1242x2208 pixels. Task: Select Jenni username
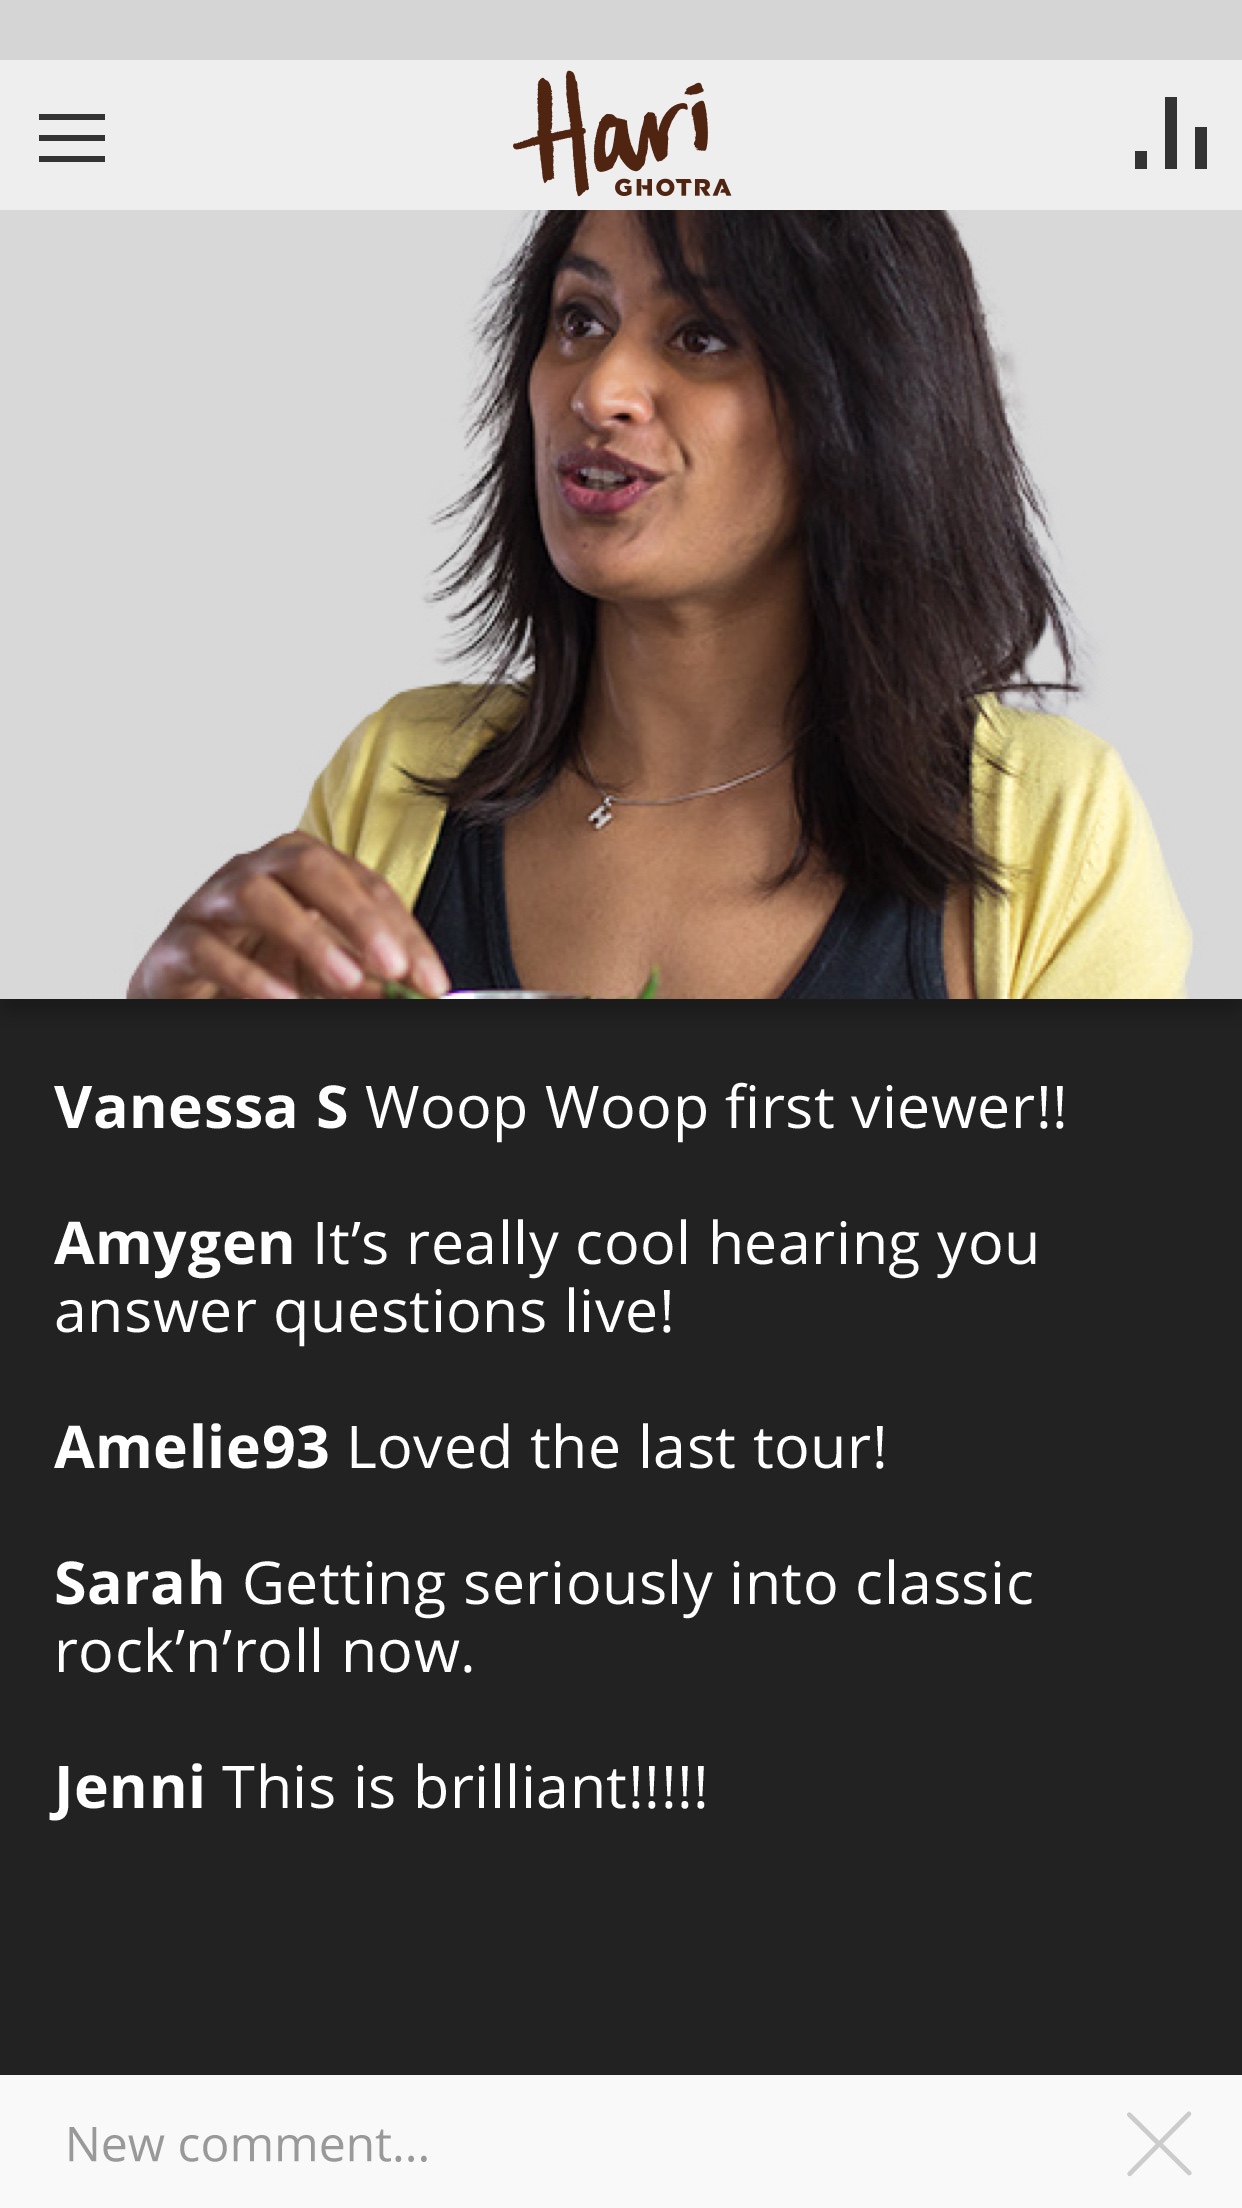[129, 1788]
